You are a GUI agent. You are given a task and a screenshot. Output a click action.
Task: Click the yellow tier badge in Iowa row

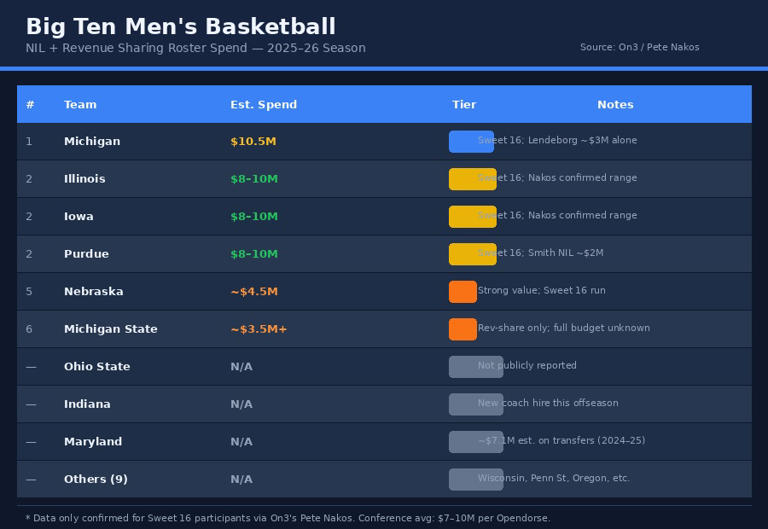tap(472, 217)
